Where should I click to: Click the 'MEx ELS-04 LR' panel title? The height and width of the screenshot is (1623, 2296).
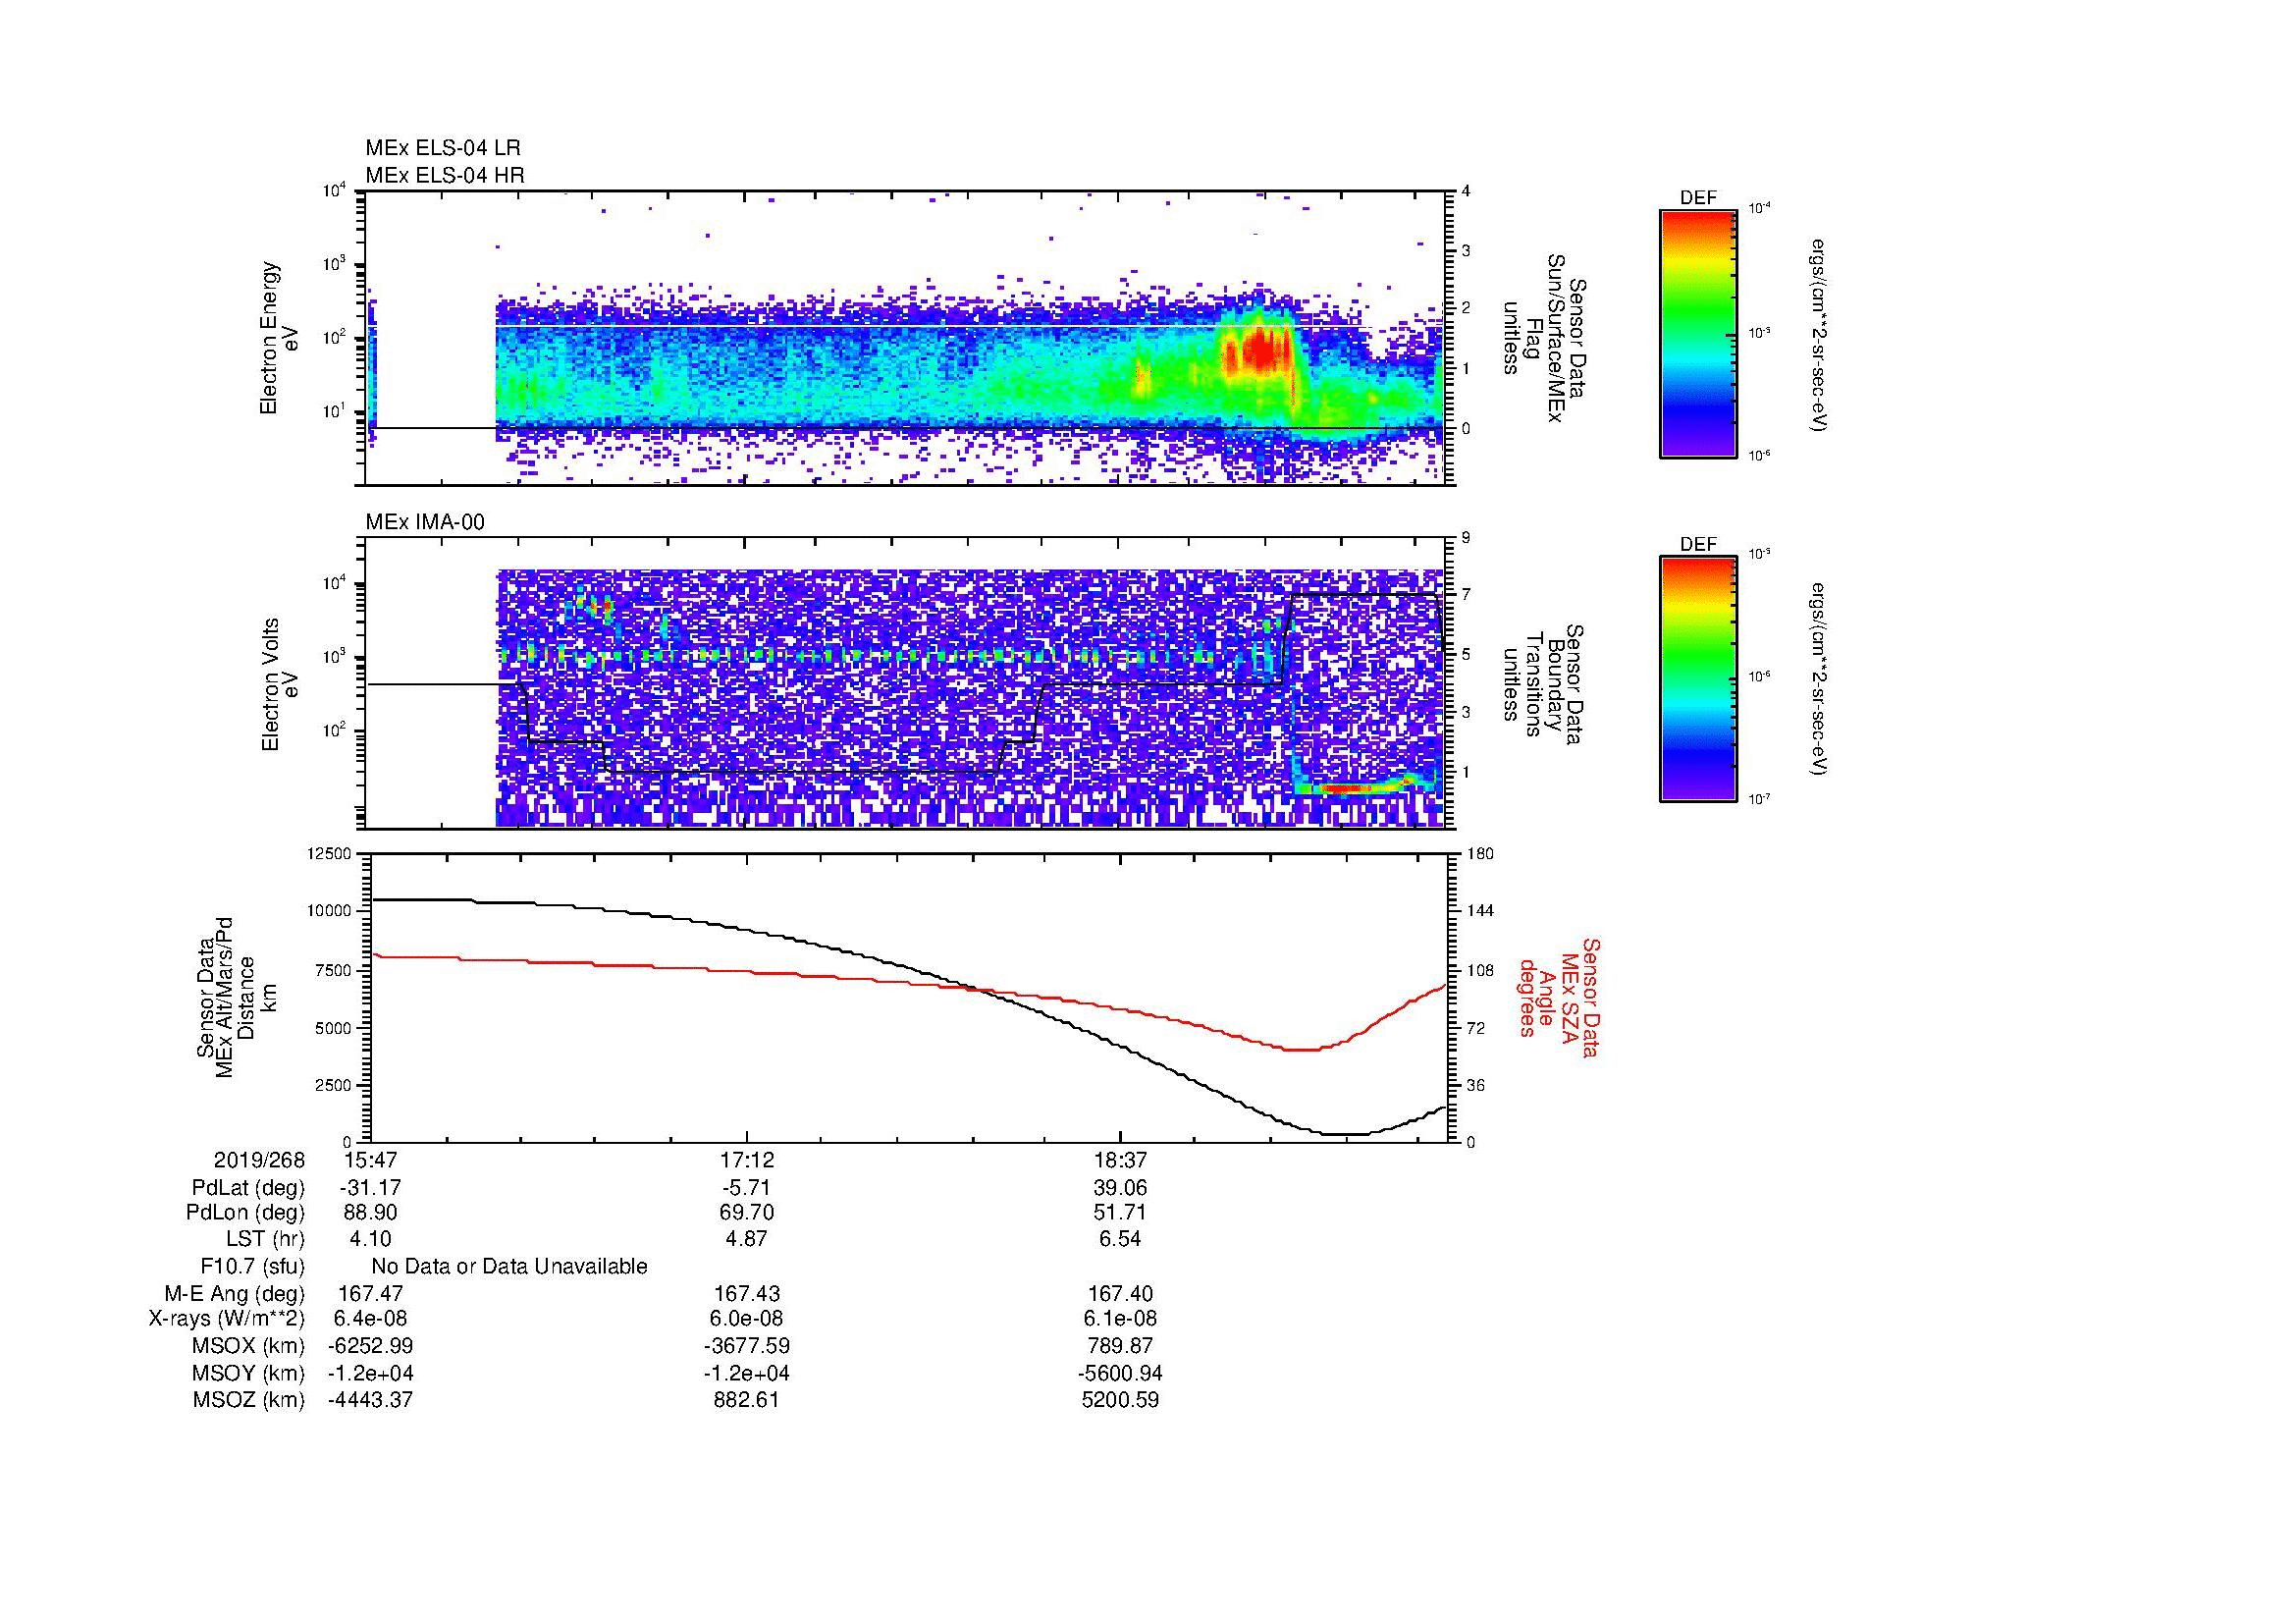tap(443, 148)
